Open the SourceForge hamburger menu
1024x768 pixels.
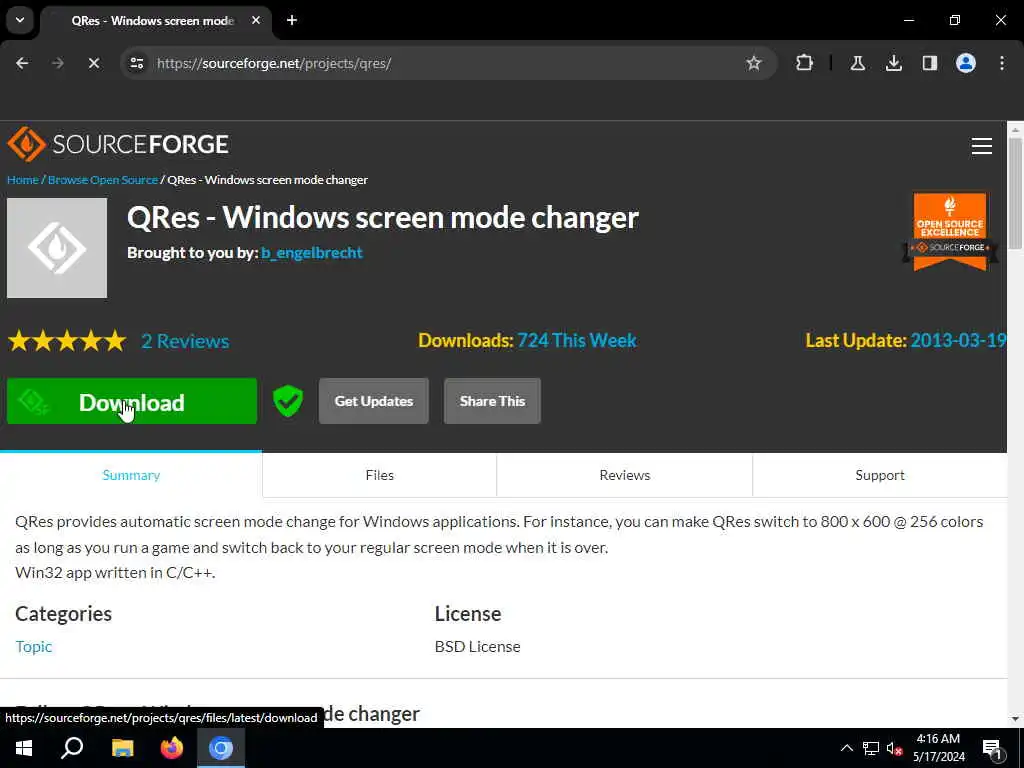coord(981,146)
